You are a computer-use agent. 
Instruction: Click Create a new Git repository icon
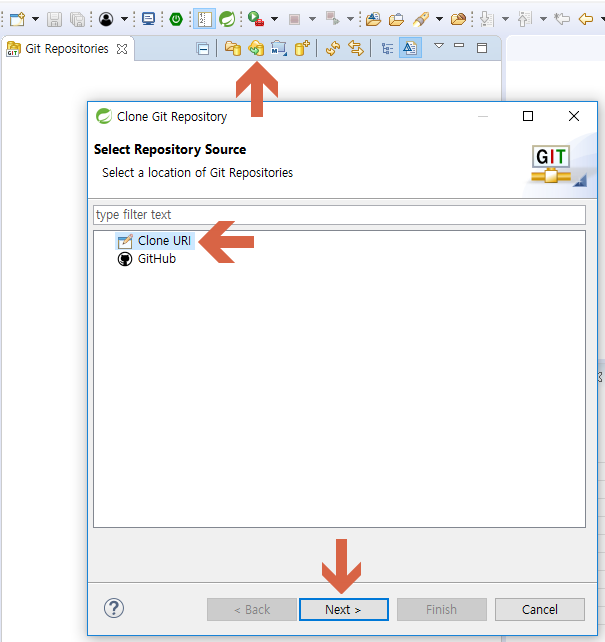[302, 48]
